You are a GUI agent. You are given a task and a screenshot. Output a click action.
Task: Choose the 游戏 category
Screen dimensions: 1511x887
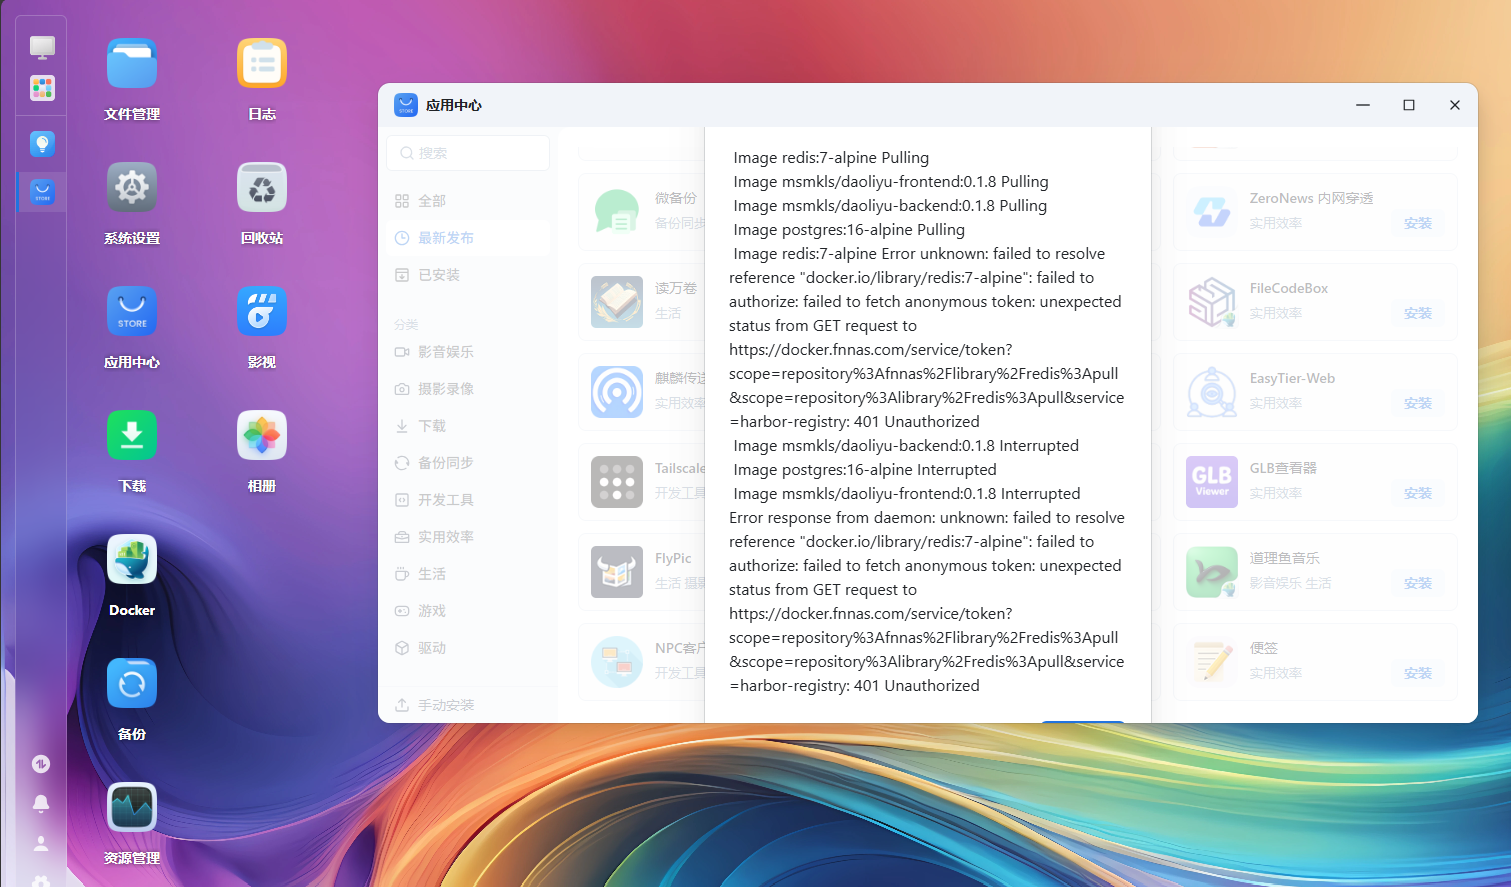tap(468, 611)
